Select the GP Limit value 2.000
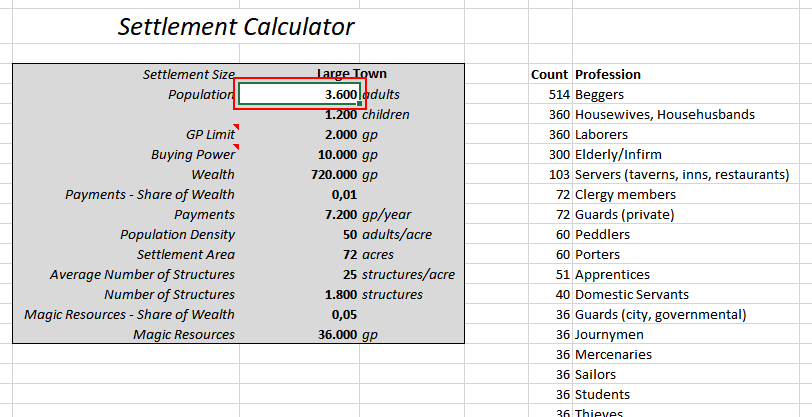 300,135
